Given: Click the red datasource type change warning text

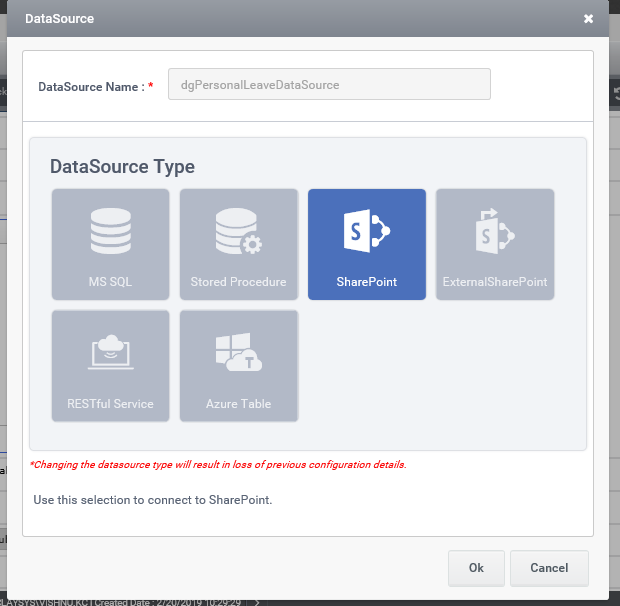Looking at the screenshot, I should (218, 464).
